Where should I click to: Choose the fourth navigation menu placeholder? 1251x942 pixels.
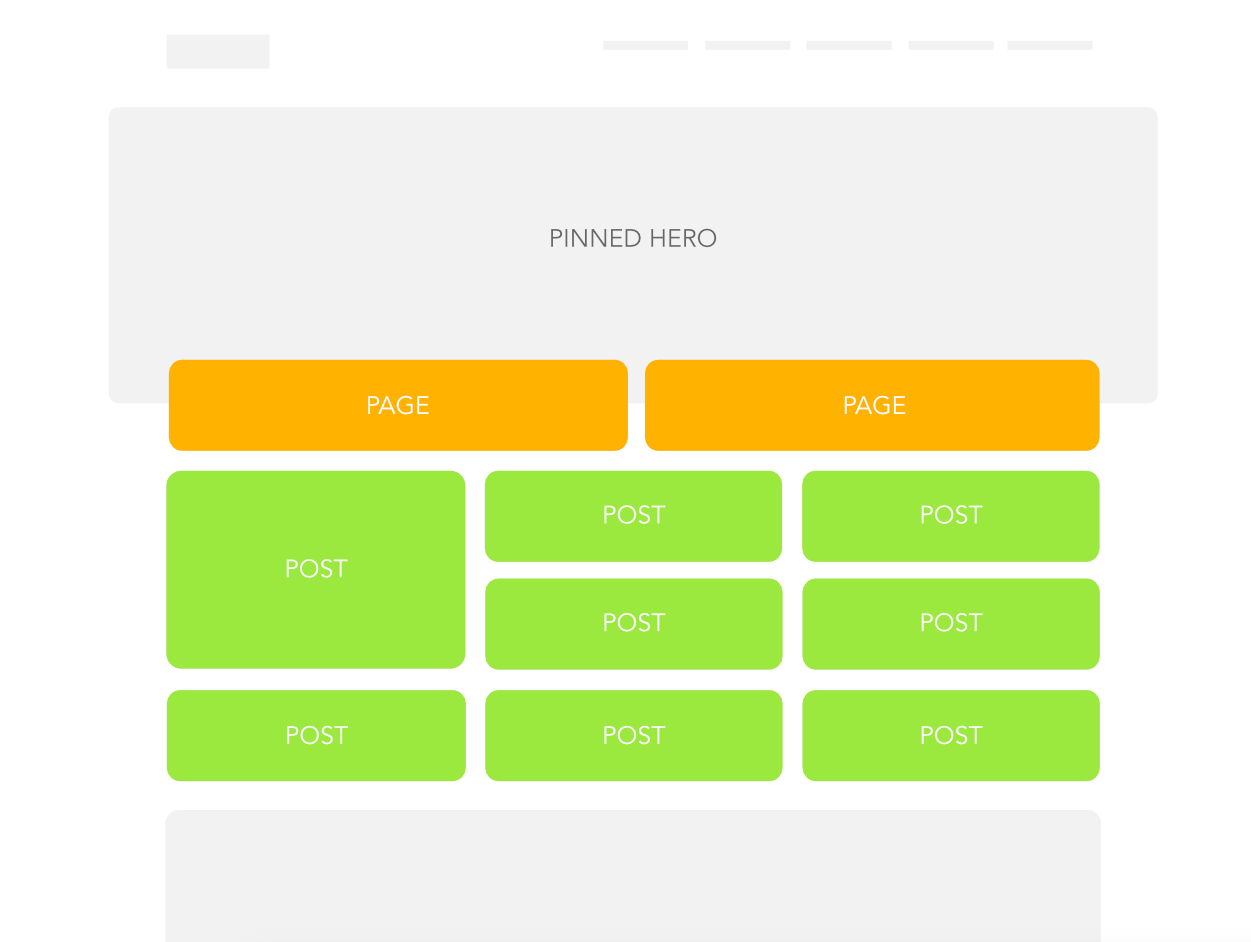point(951,45)
